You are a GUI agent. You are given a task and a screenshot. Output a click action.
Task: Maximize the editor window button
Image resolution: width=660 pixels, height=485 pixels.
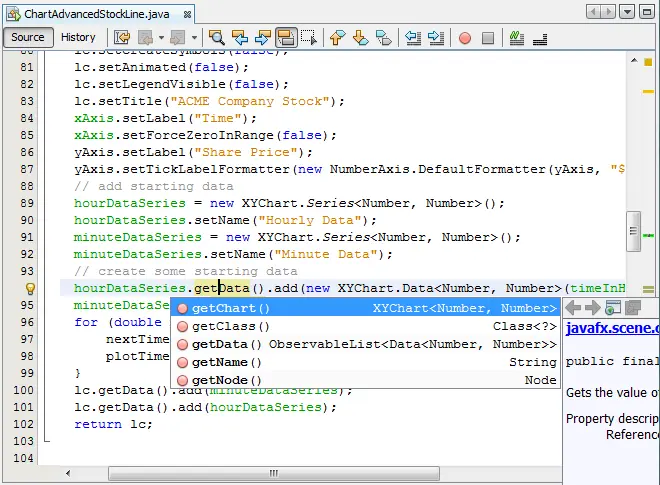pyautogui.click(x=647, y=11)
